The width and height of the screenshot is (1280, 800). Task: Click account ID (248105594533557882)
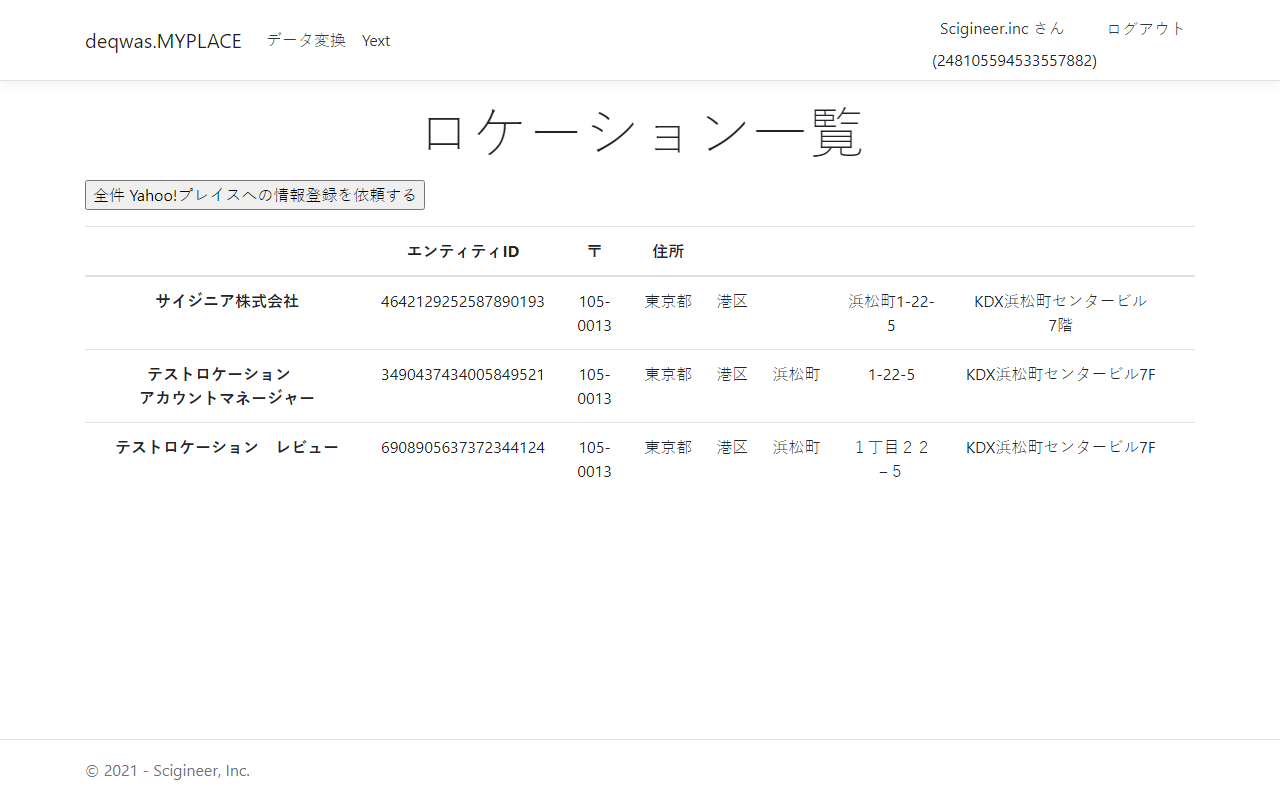[x=1014, y=60]
